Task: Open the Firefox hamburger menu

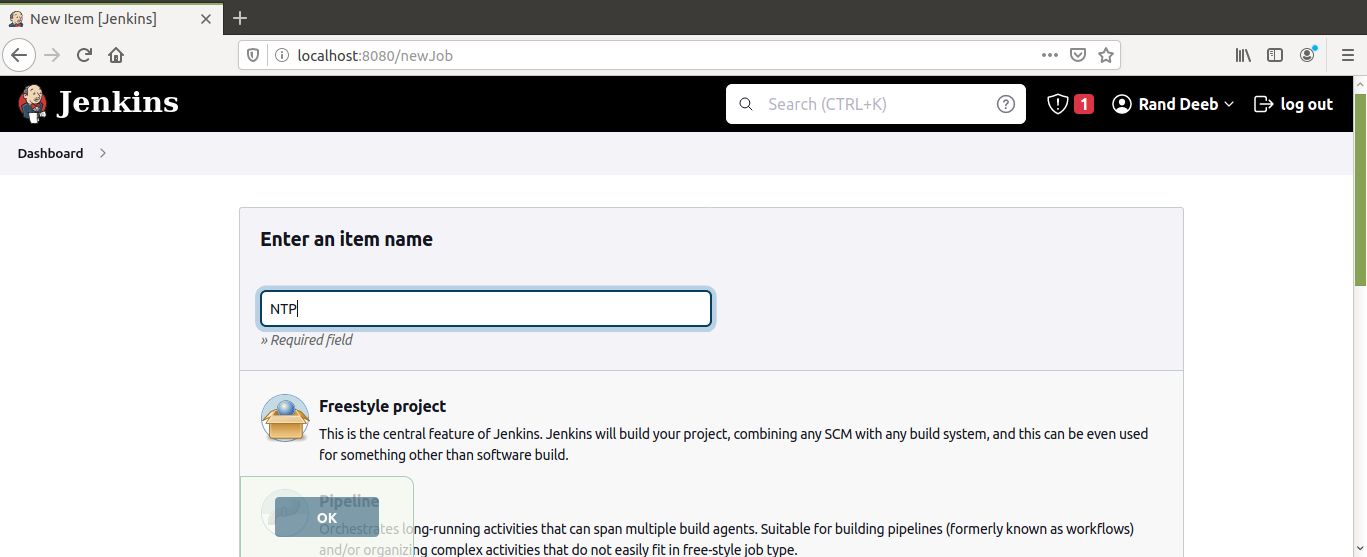Action: coord(1347,55)
